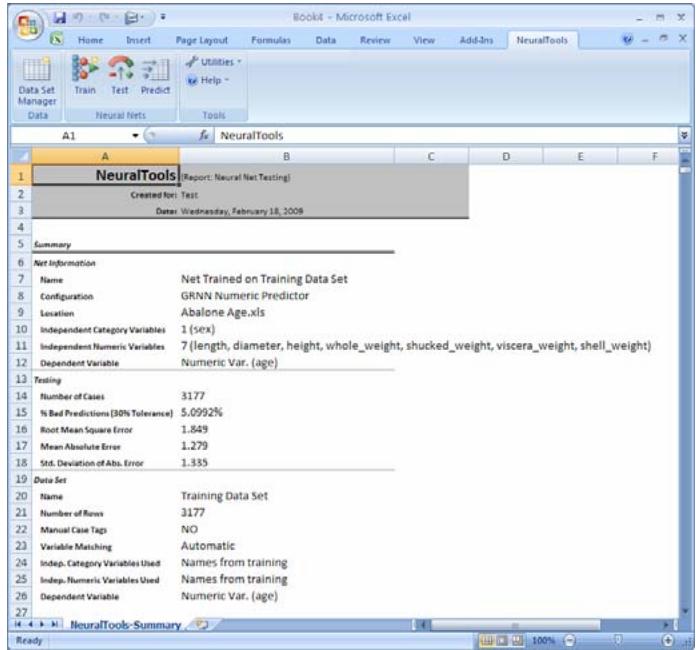Click the '1.279' mean absolute error value
The image size is (696, 650).
click(194, 446)
